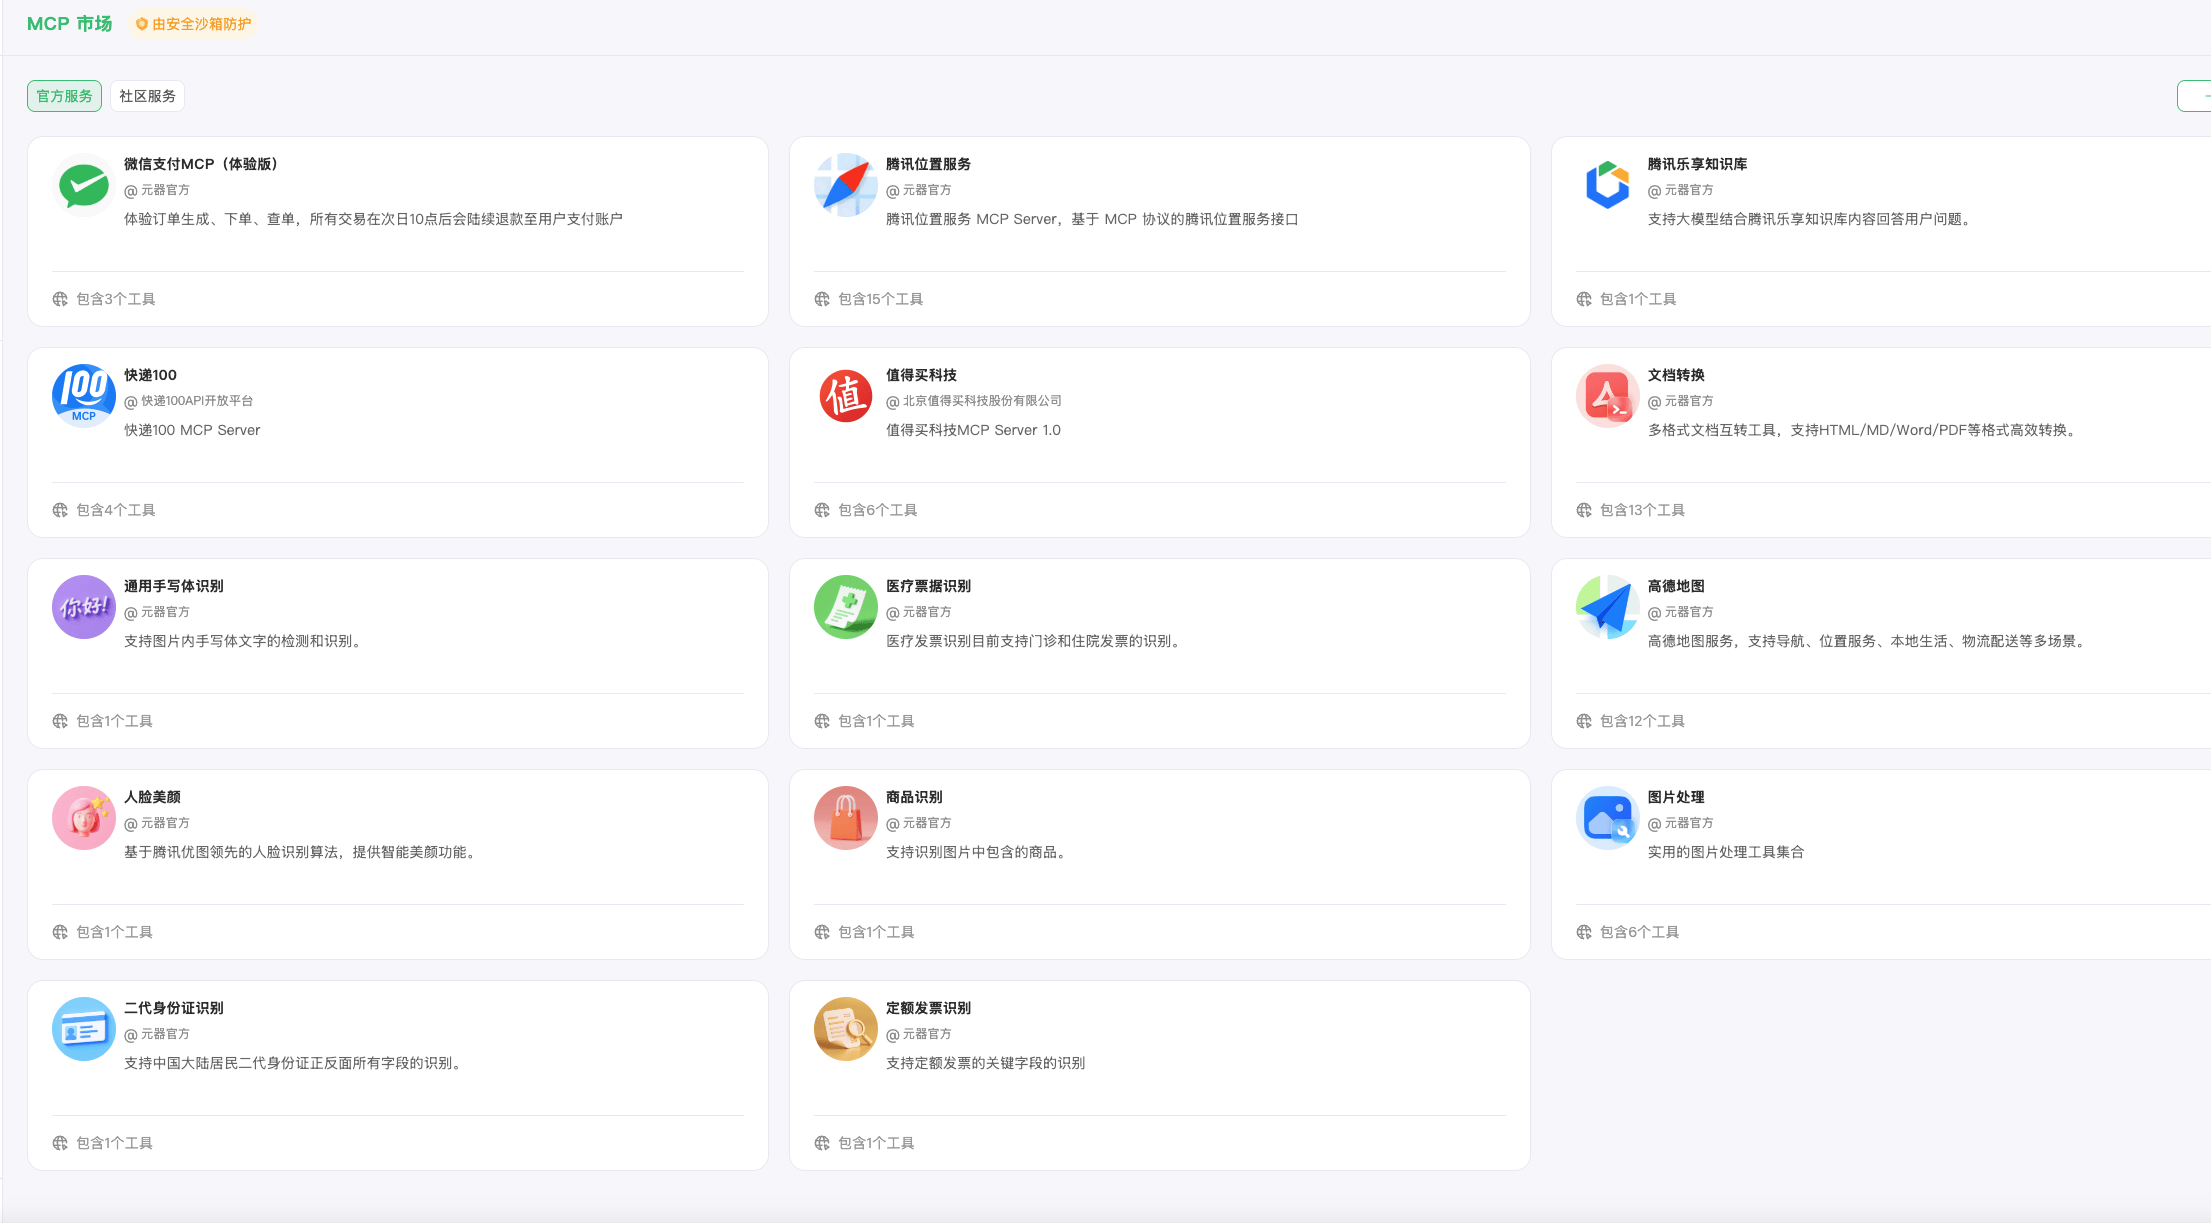This screenshot has width=2211, height=1223.
Task: Select the 定额发票识别 magnifier icon
Action: (x=846, y=1029)
